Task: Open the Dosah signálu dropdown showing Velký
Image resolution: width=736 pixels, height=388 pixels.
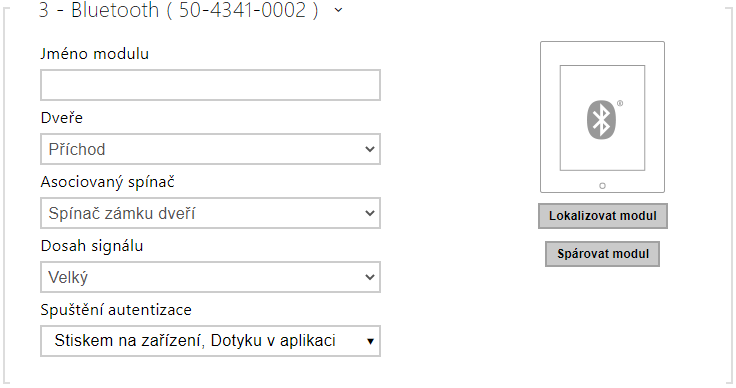Action: [210, 277]
